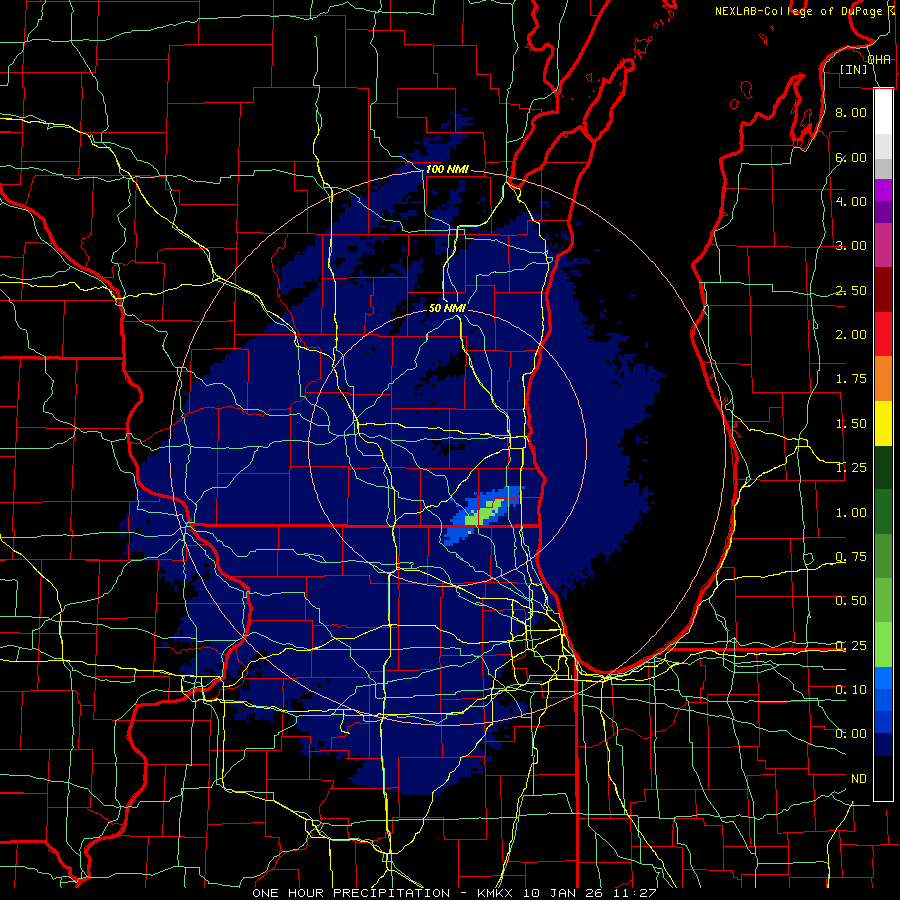Pick the lime green swatch above 0.25
This screenshot has width=900, height=900.
(x=883, y=645)
